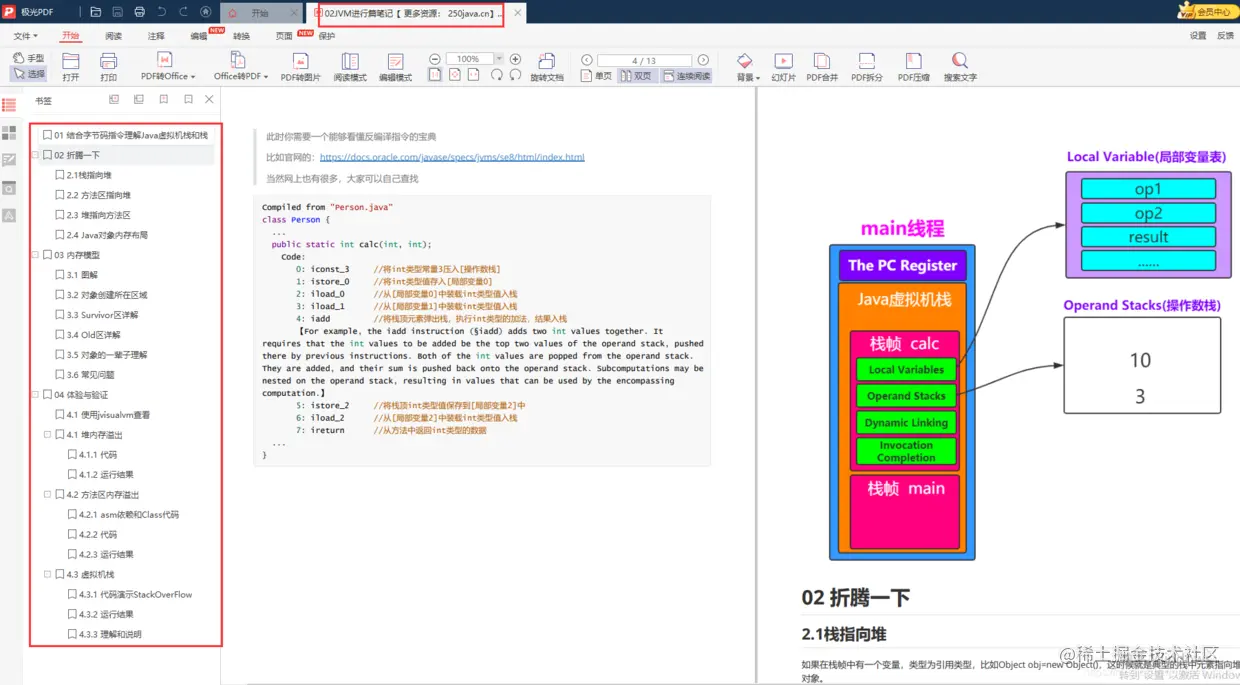Collapse the 4.3 虚拟机栈 node
Image resolution: width=1240 pixels, height=685 pixels.
pos(47,575)
